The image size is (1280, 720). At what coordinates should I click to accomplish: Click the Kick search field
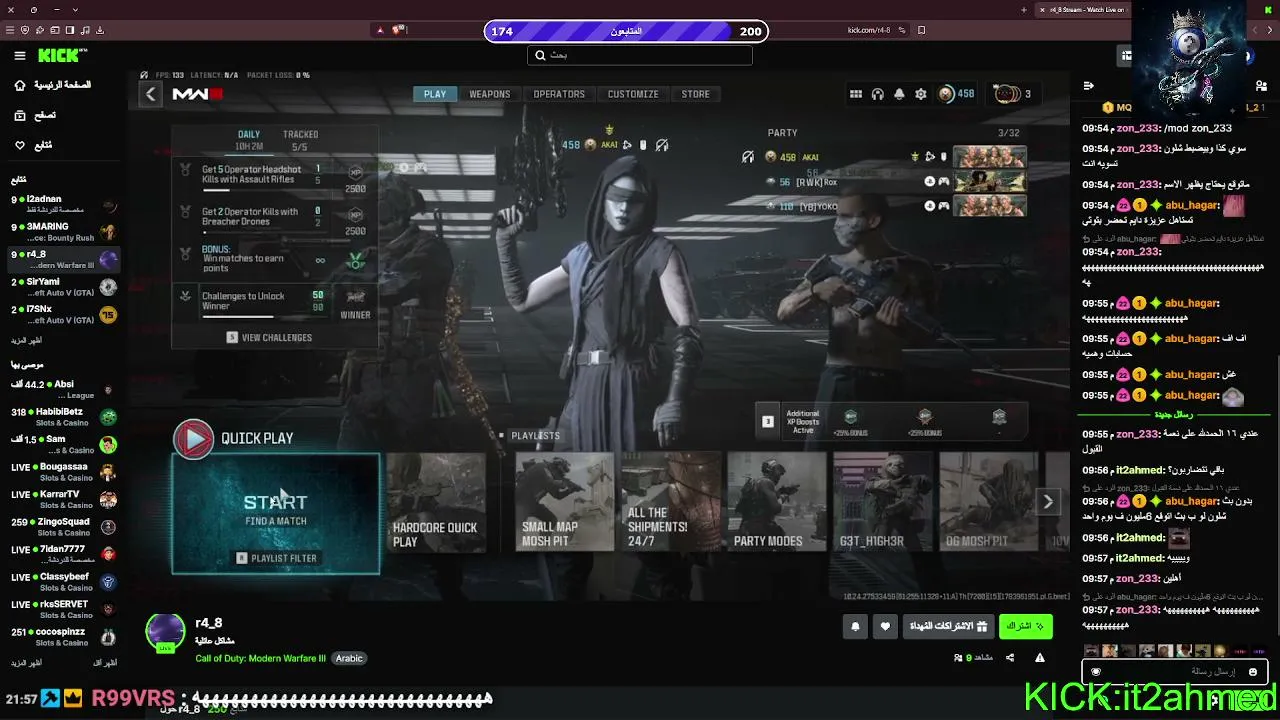coord(640,55)
